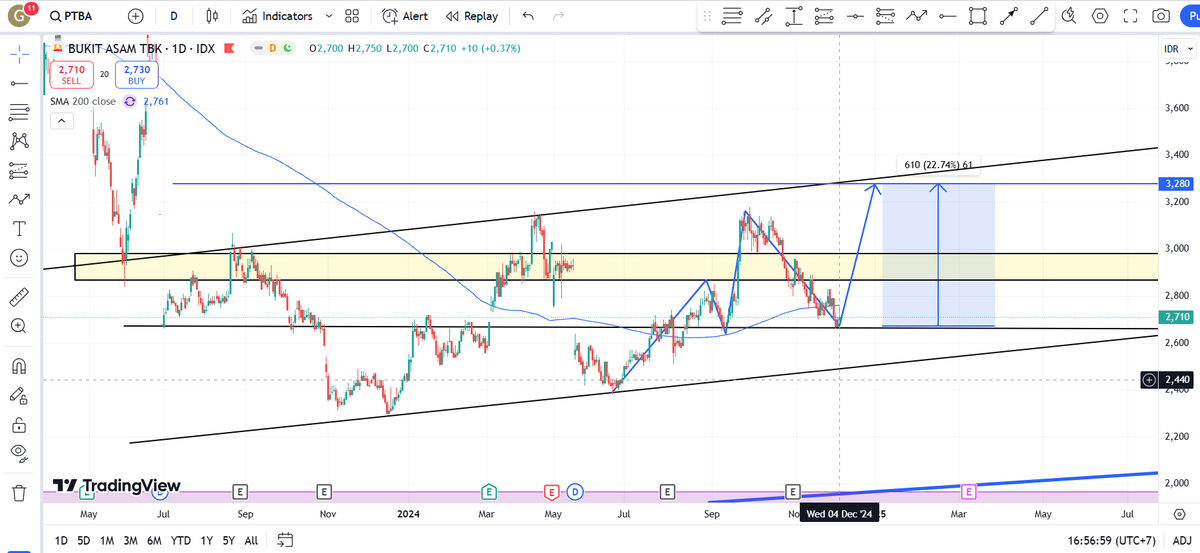Select the 1D time range

click(62, 540)
